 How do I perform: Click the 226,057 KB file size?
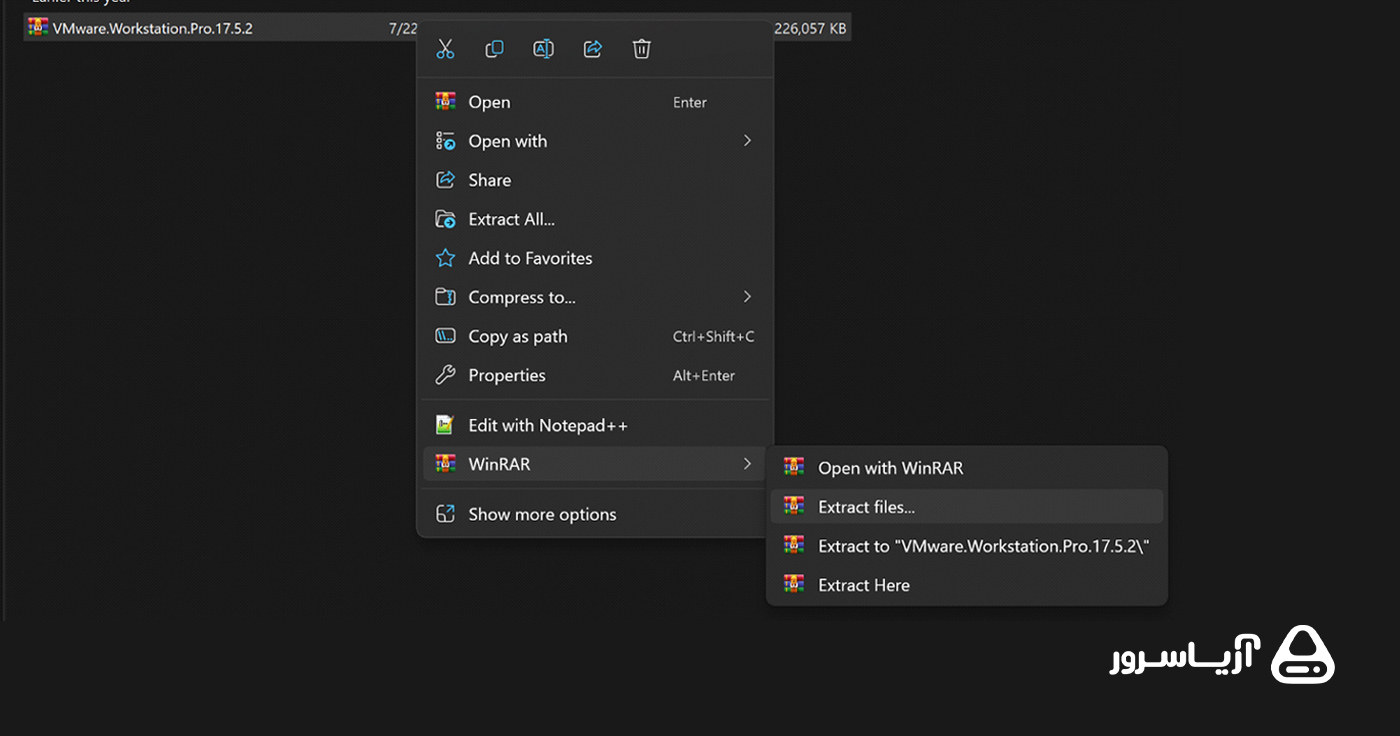pyautogui.click(x=810, y=28)
